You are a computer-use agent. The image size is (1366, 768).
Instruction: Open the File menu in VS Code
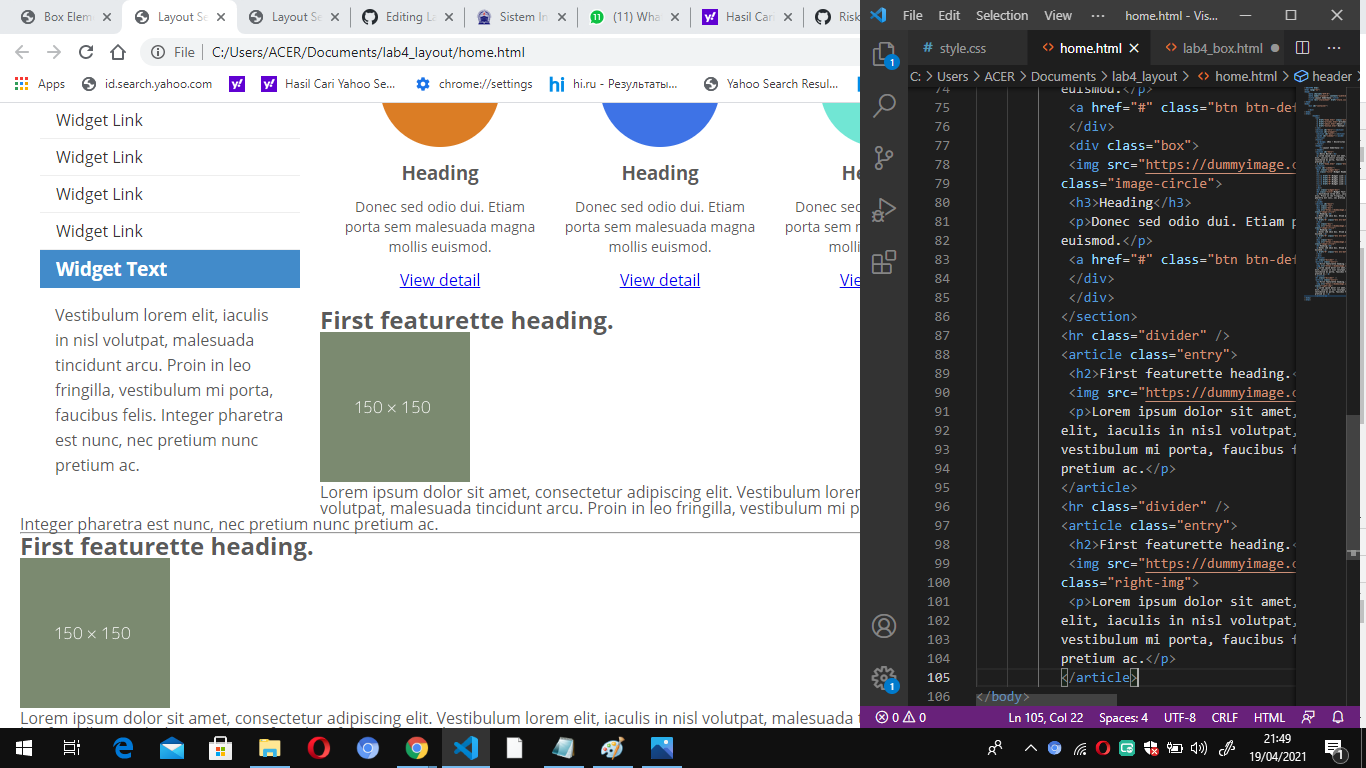(x=911, y=15)
